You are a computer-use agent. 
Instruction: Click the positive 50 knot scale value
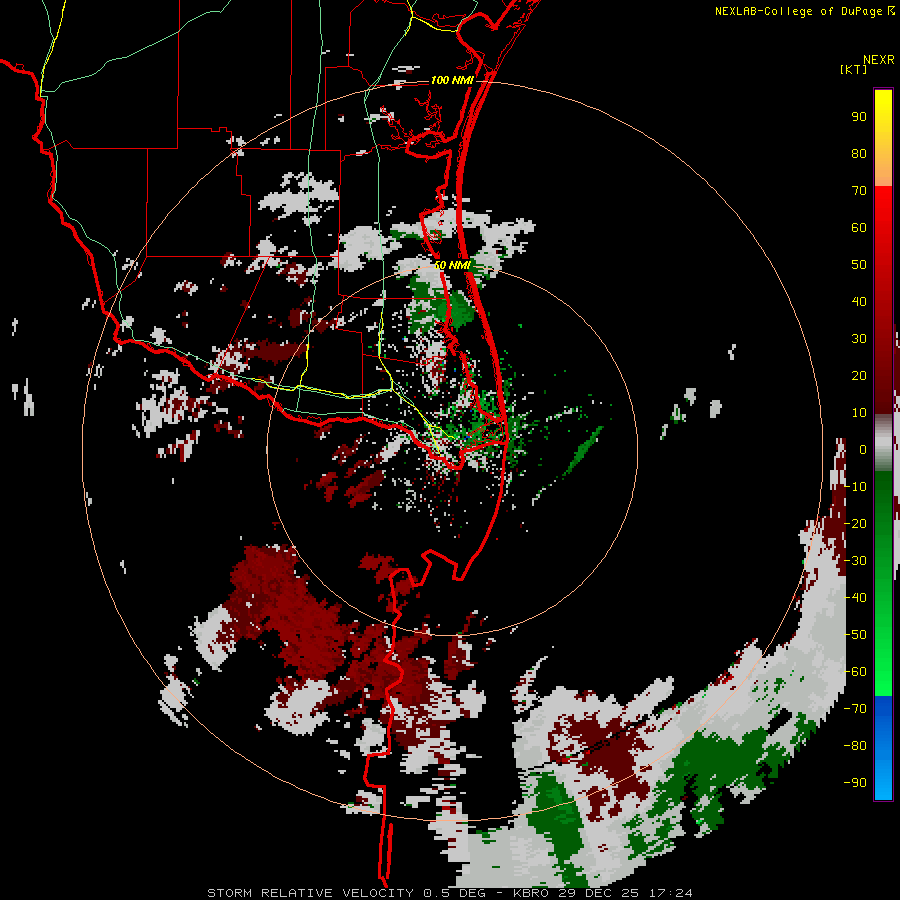pyautogui.click(x=859, y=265)
